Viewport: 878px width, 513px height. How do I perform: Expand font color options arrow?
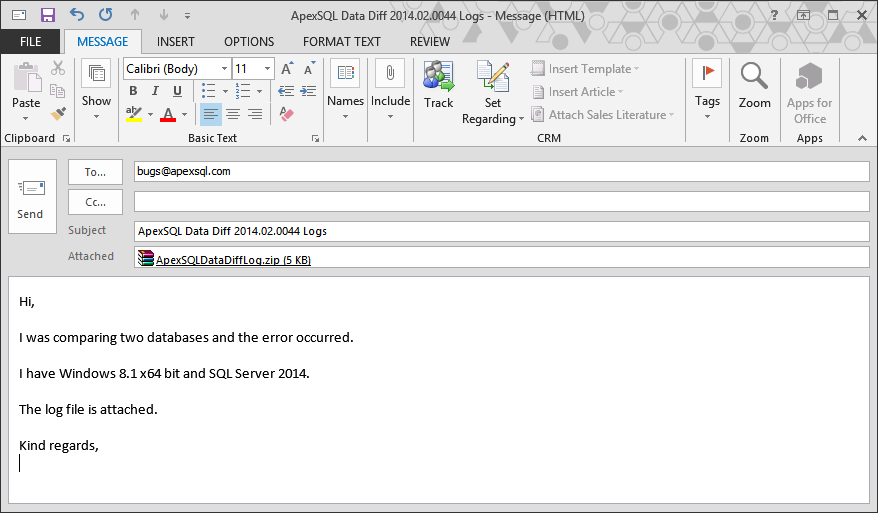(184, 114)
